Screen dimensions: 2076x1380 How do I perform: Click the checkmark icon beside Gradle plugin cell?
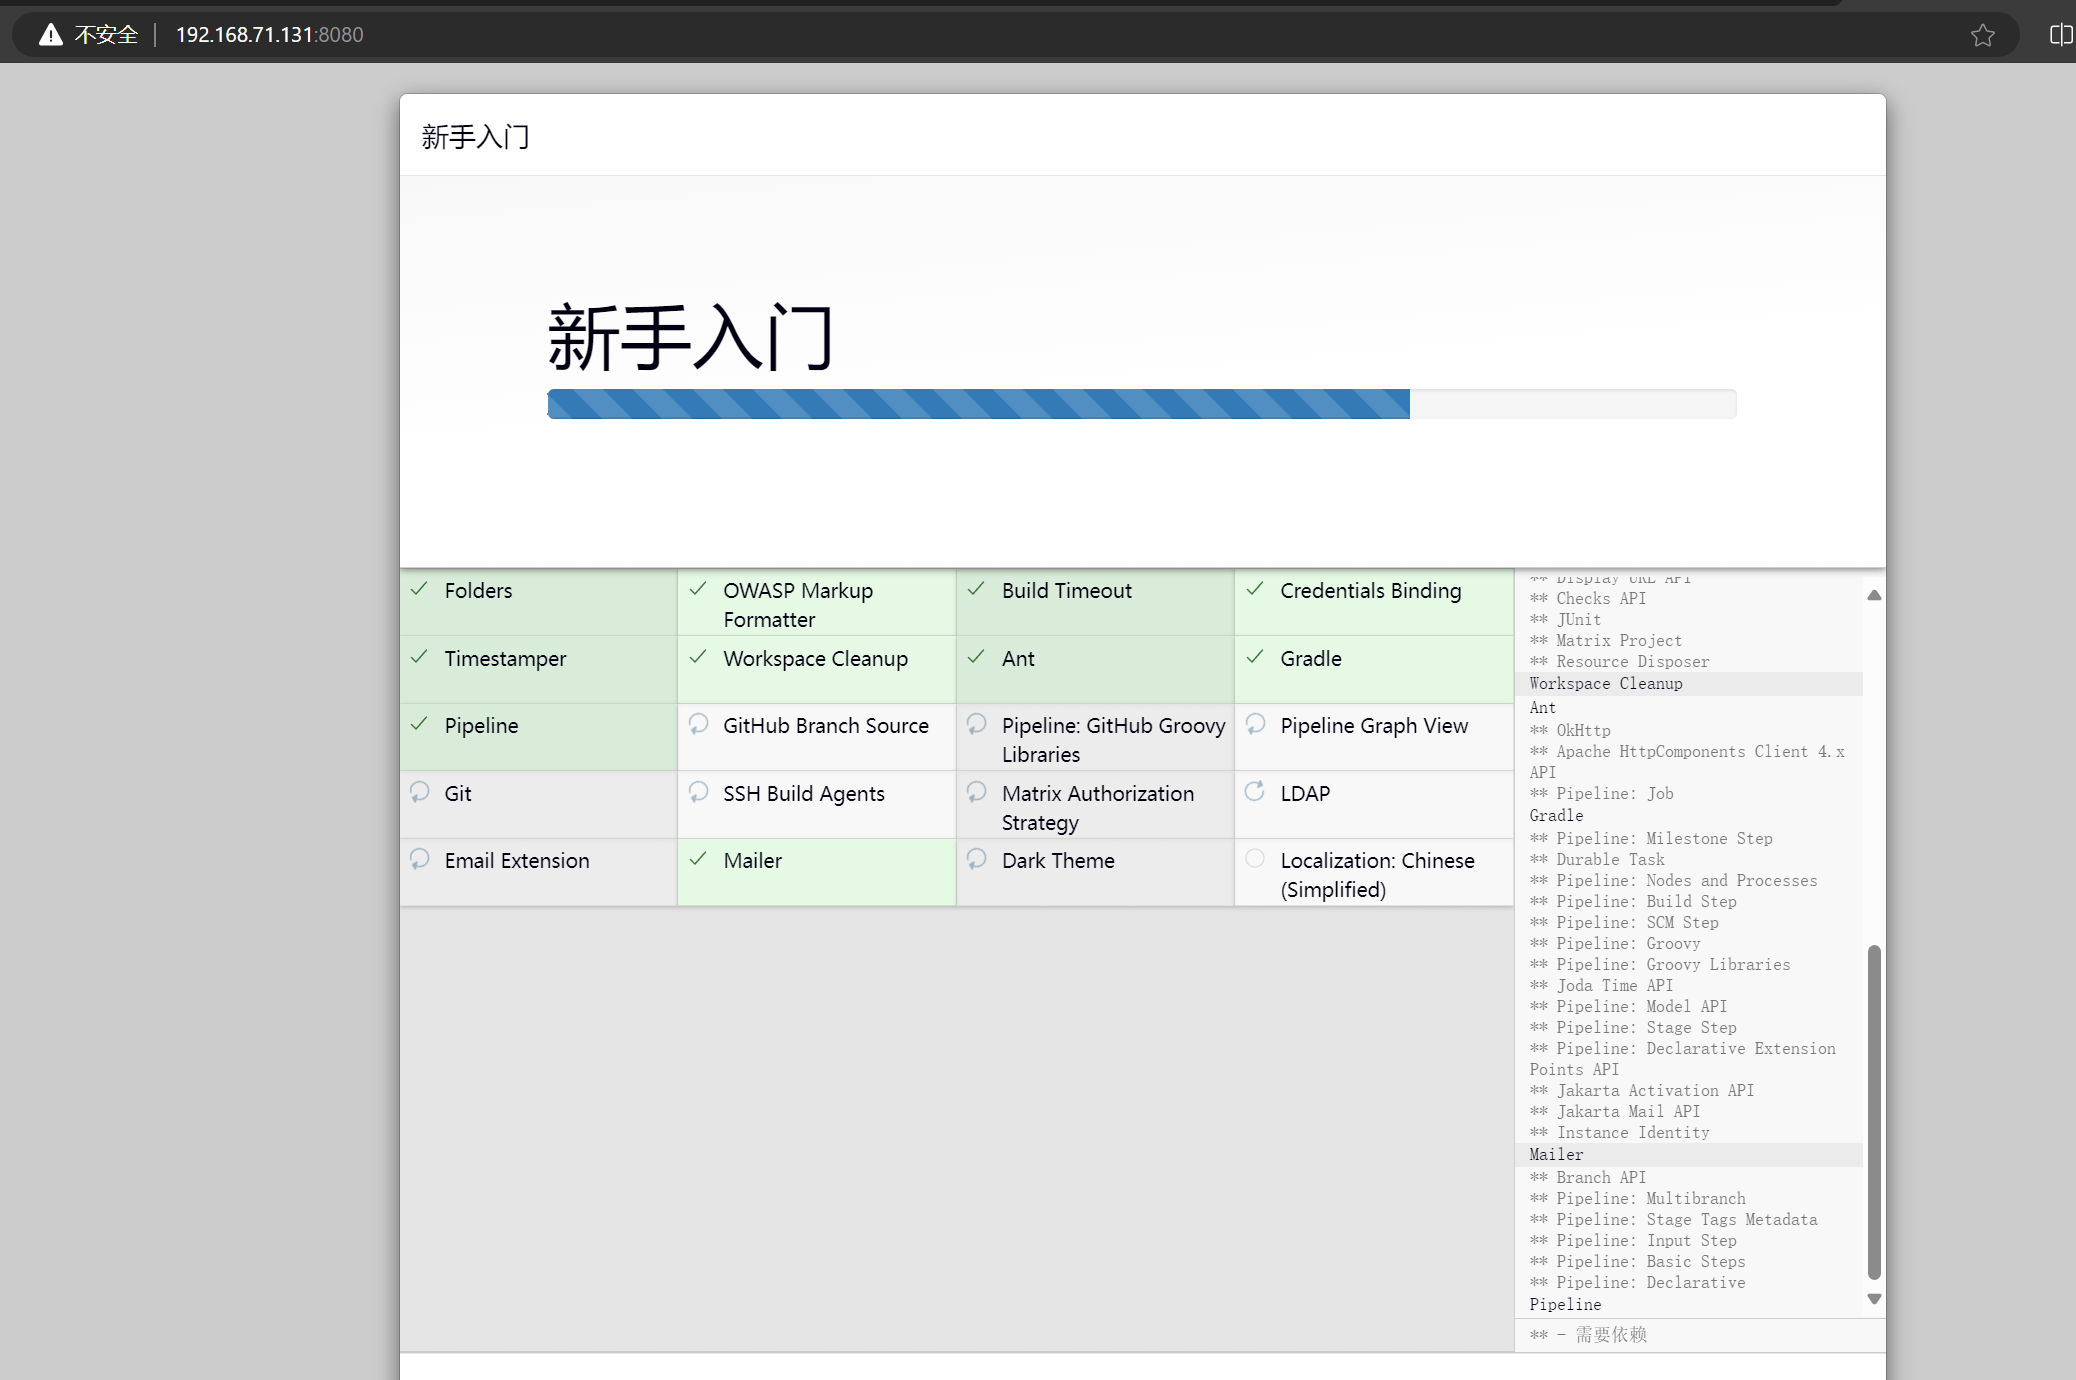pos(1256,657)
